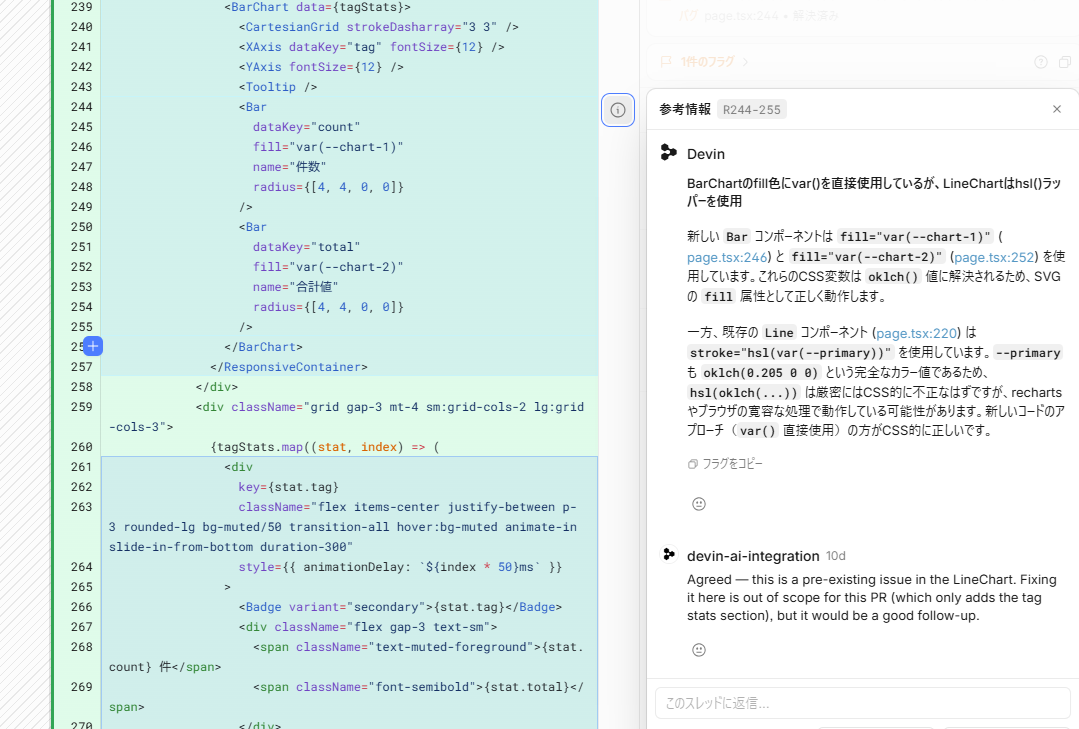Click the info flag icon beside line 244

pyautogui.click(x=618, y=110)
